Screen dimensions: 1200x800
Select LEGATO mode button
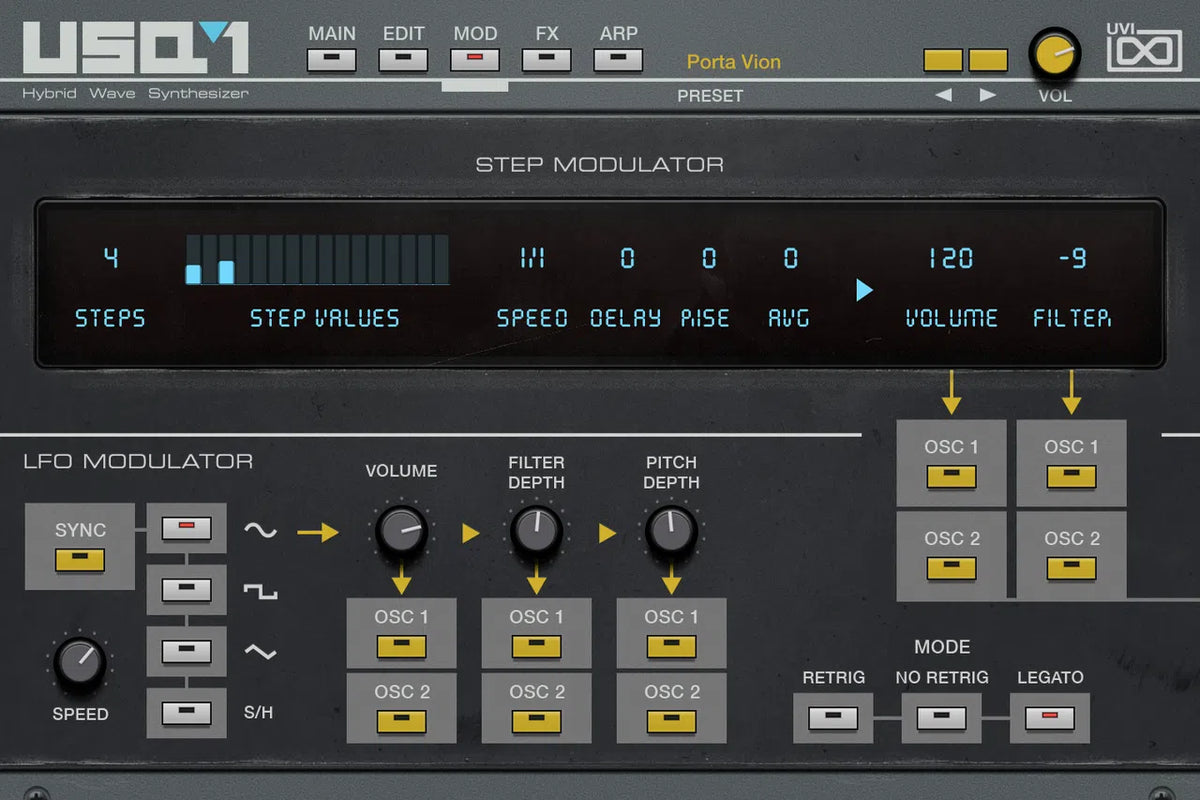tap(1049, 717)
